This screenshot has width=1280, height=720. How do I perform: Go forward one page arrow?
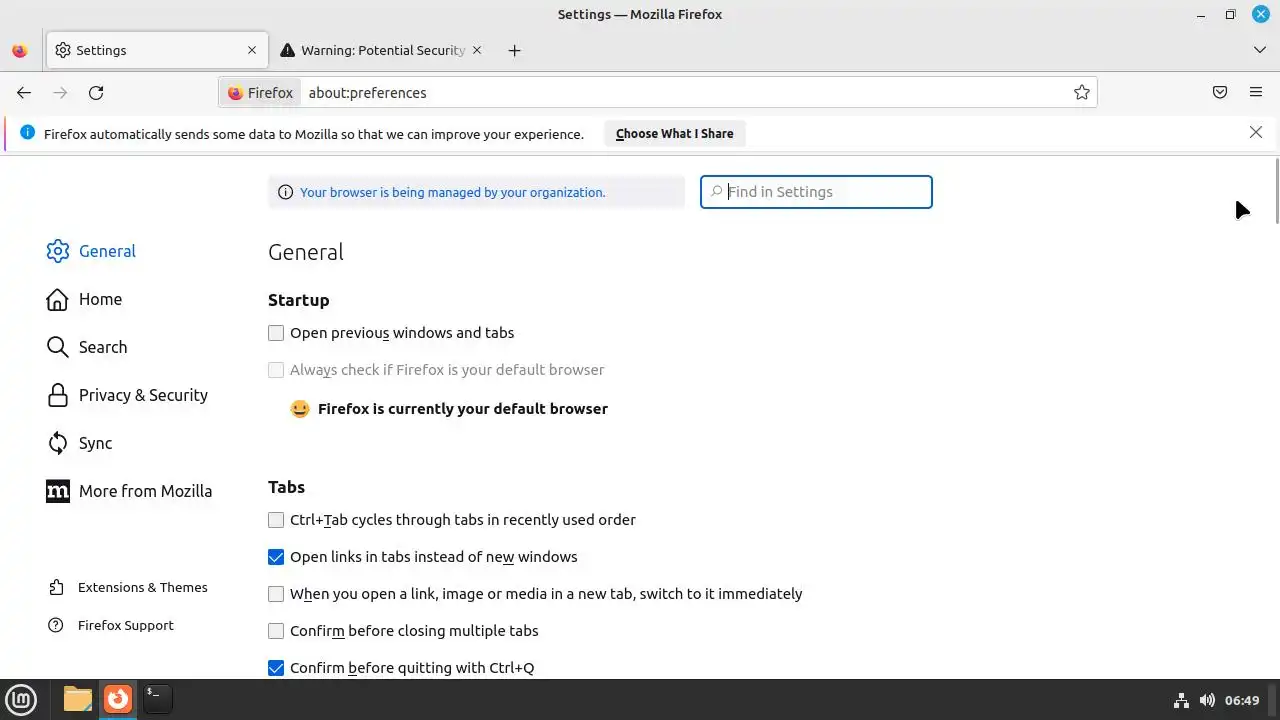60,93
